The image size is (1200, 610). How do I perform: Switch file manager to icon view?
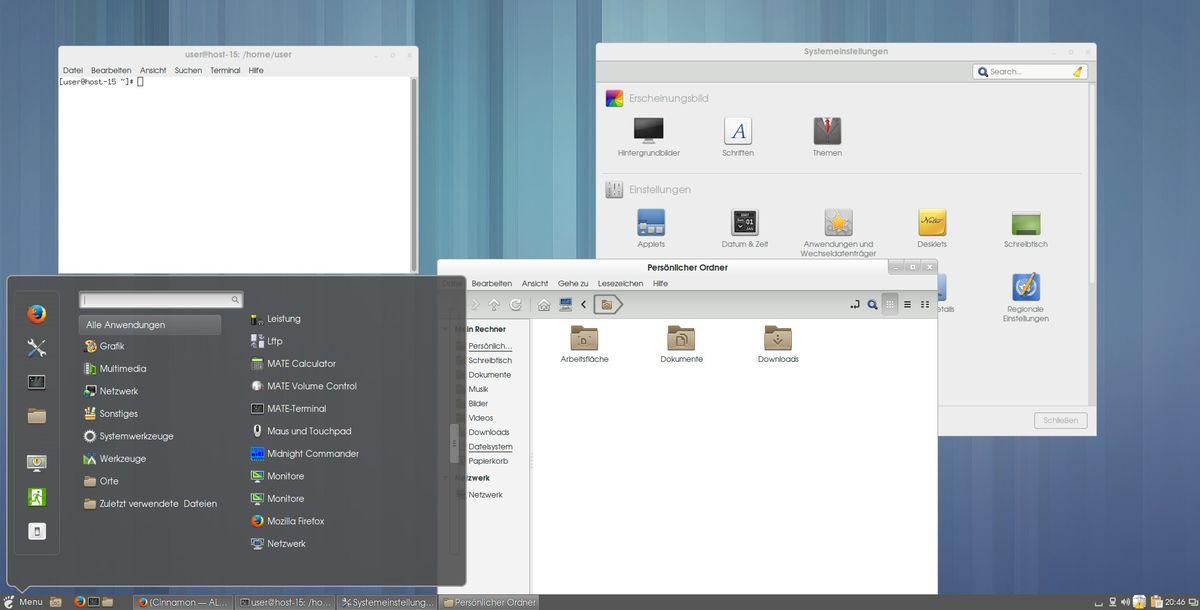coord(890,304)
